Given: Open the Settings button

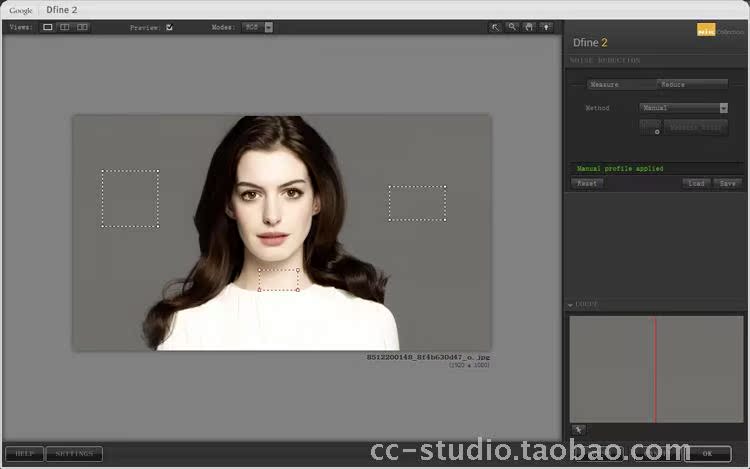Looking at the screenshot, I should 74,453.
